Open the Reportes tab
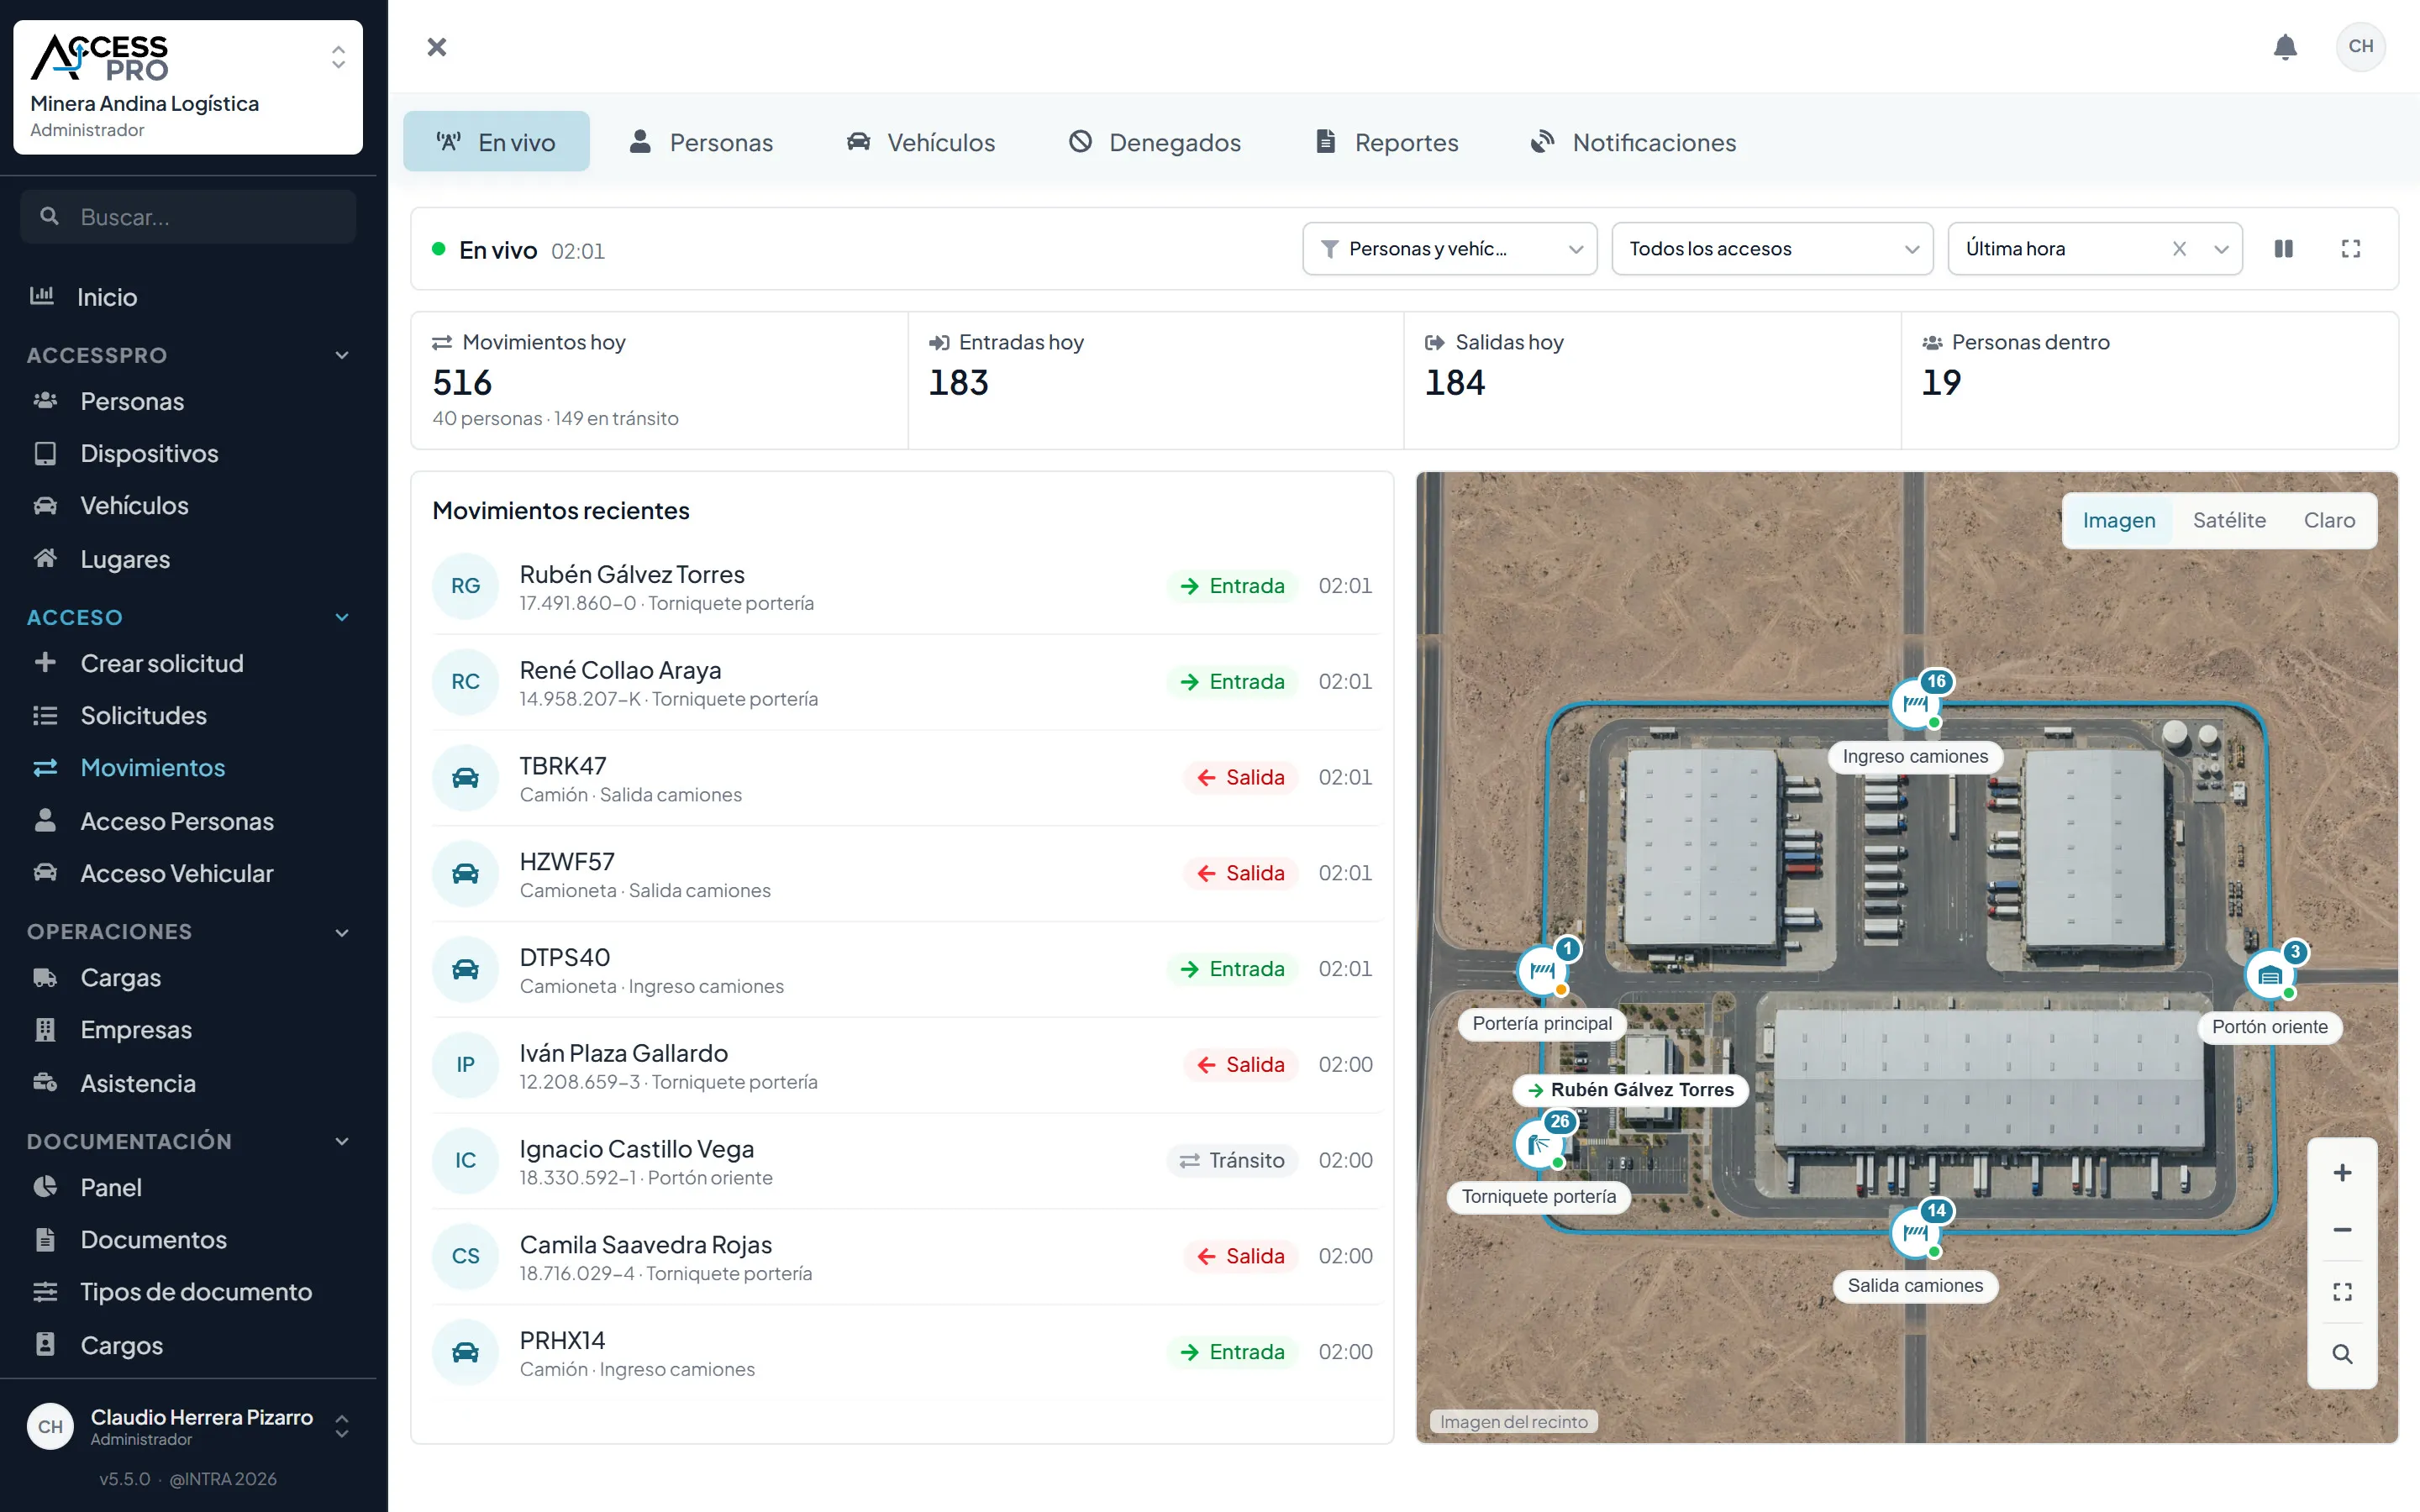2420x1512 pixels. pyautogui.click(x=1387, y=142)
